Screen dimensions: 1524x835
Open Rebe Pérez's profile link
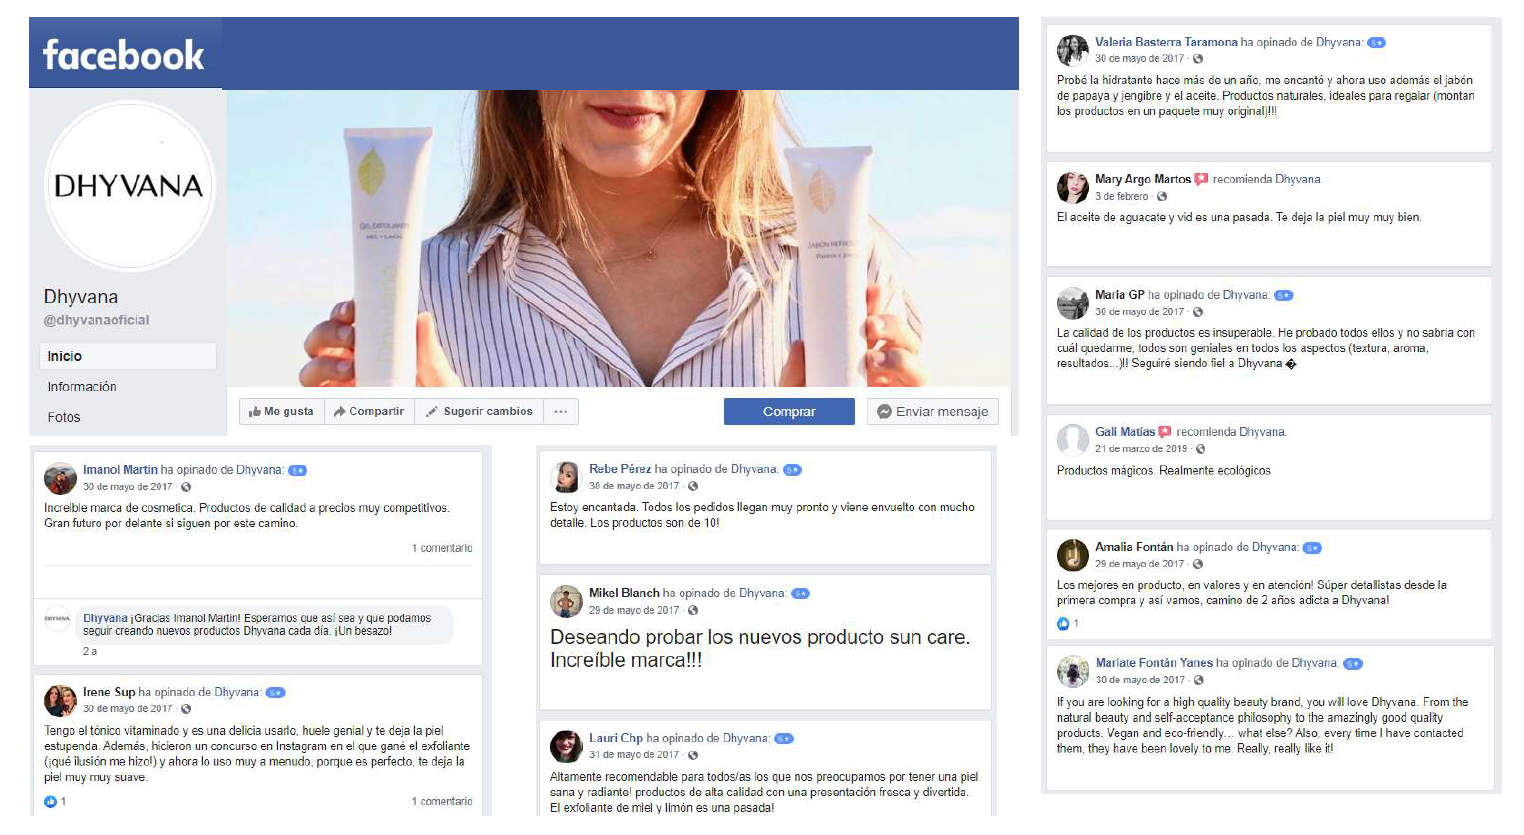coord(620,469)
